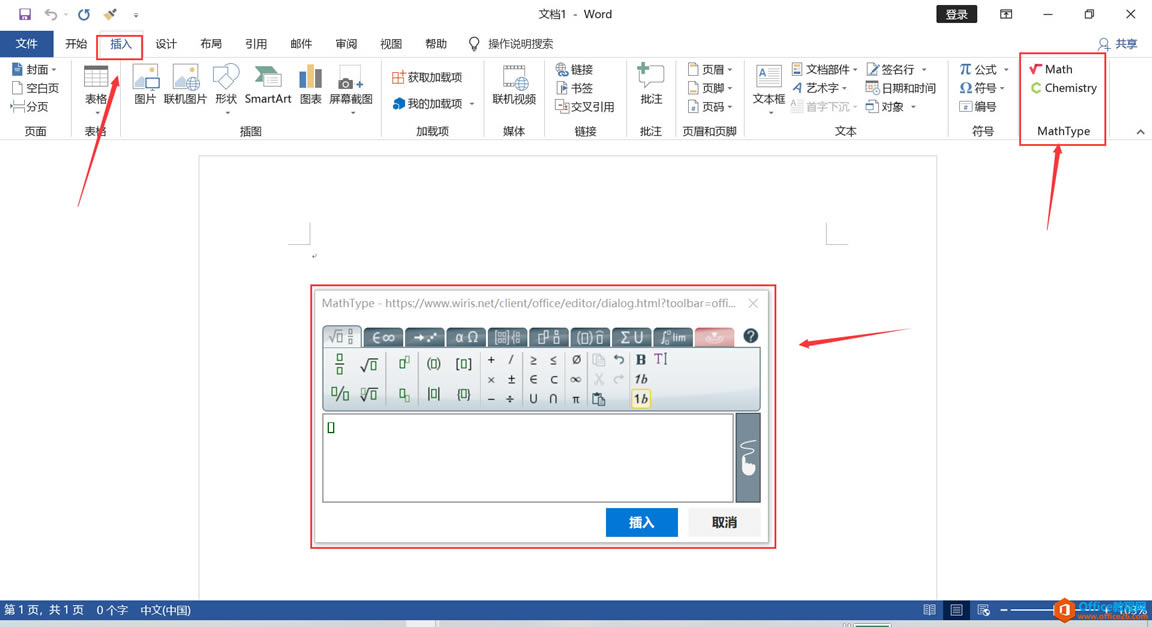This screenshot has height=627, width=1152.
Task: Insert the union symbol
Action: pyautogui.click(x=533, y=399)
